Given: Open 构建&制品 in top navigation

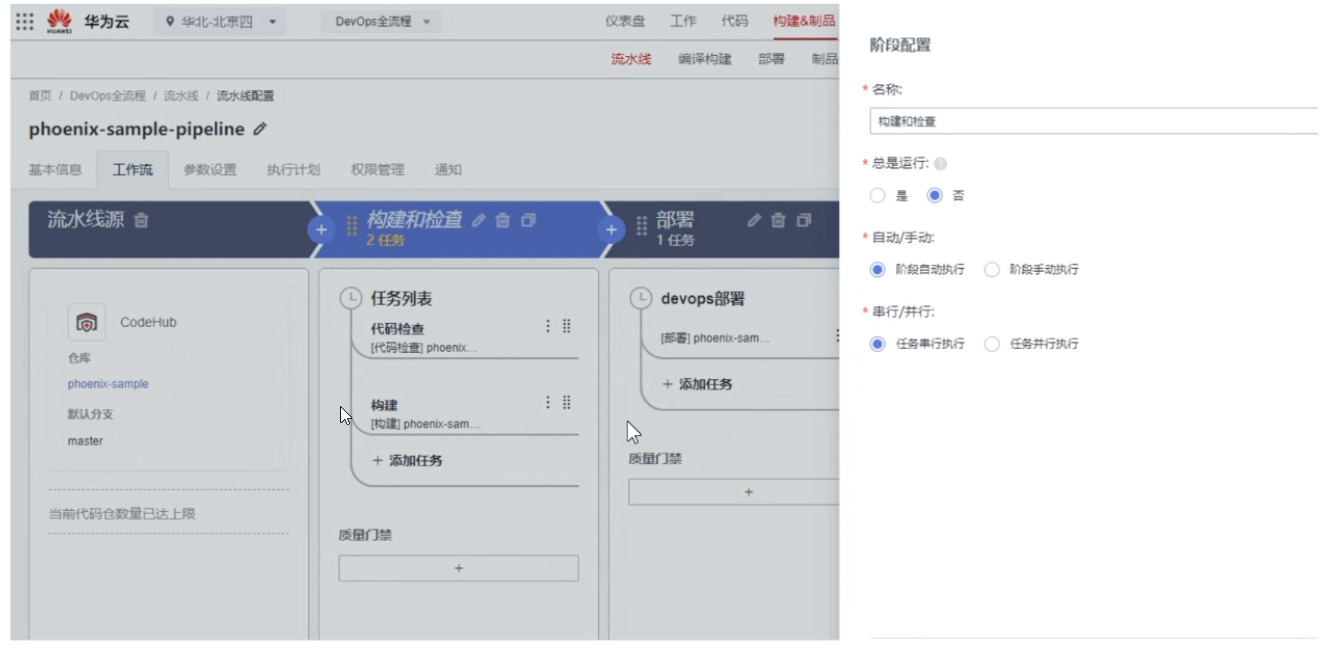Looking at the screenshot, I should point(804,21).
